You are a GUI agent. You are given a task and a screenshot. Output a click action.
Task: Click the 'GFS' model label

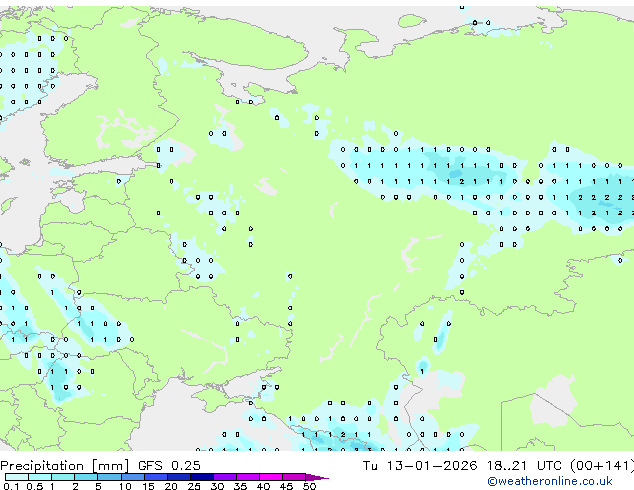tap(150, 466)
